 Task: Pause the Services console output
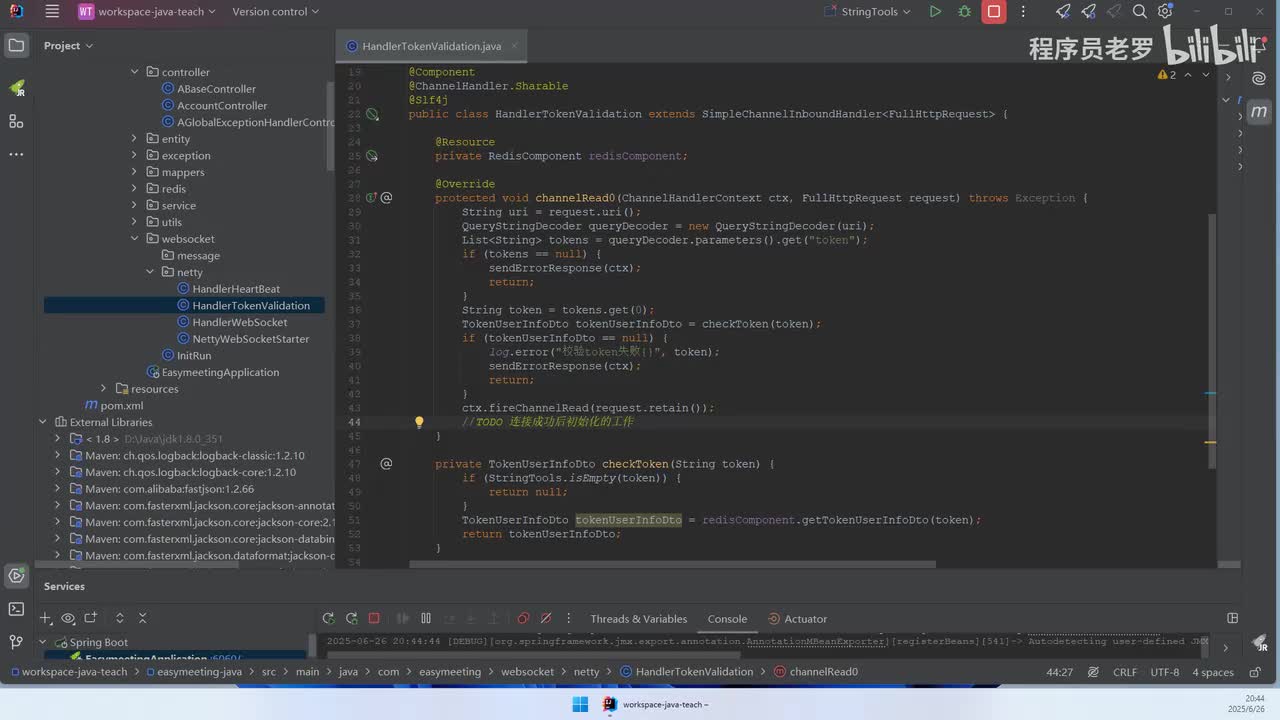426,619
